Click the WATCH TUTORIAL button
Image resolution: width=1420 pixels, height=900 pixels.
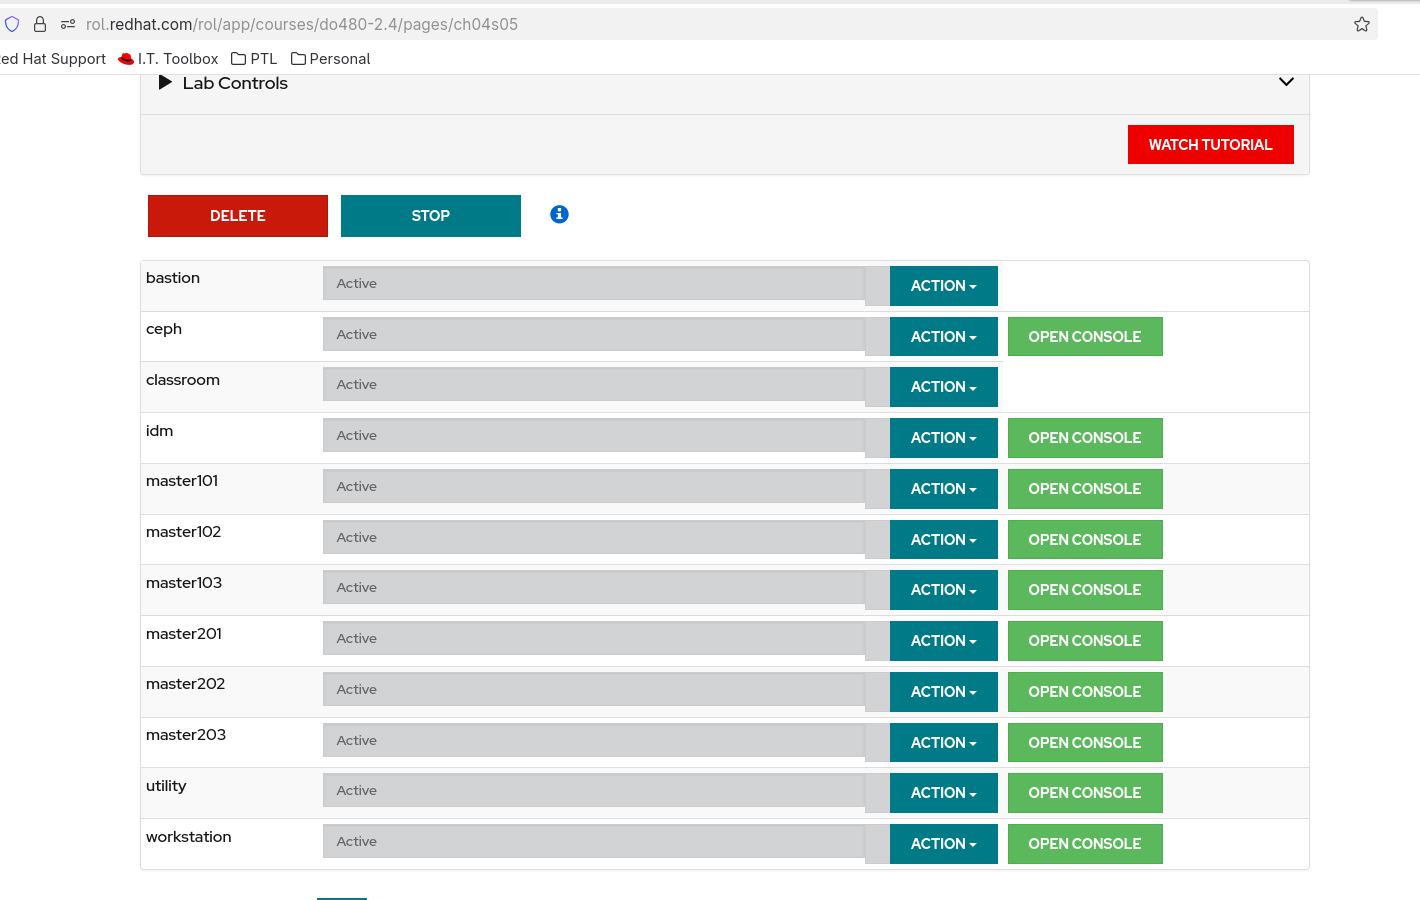click(x=1210, y=144)
